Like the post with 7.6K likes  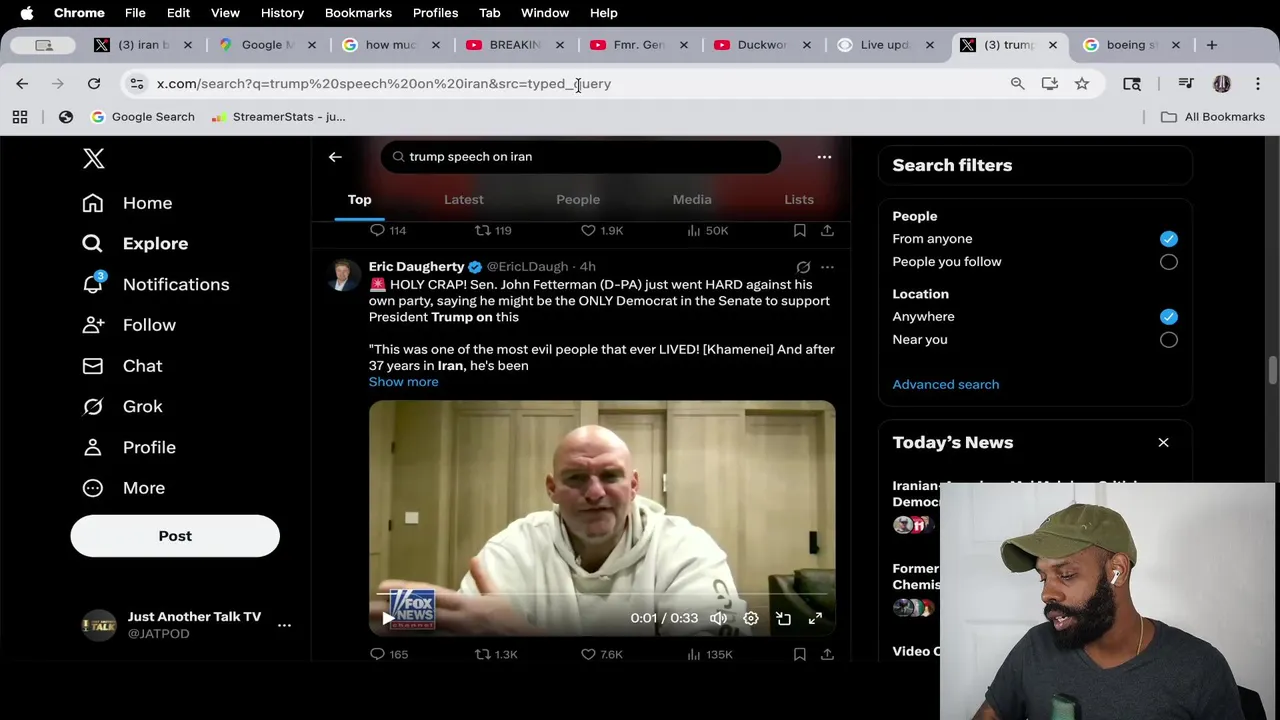[x=602, y=654]
